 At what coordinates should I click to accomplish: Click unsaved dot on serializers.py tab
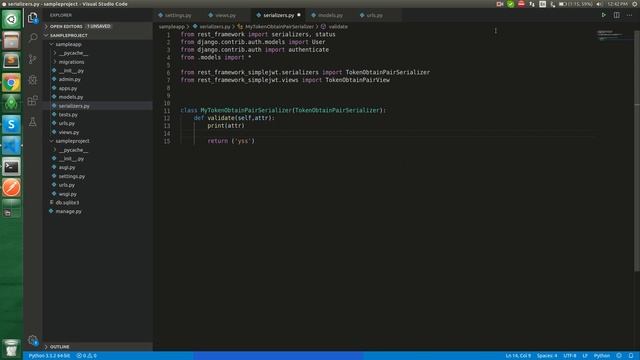coord(299,15)
